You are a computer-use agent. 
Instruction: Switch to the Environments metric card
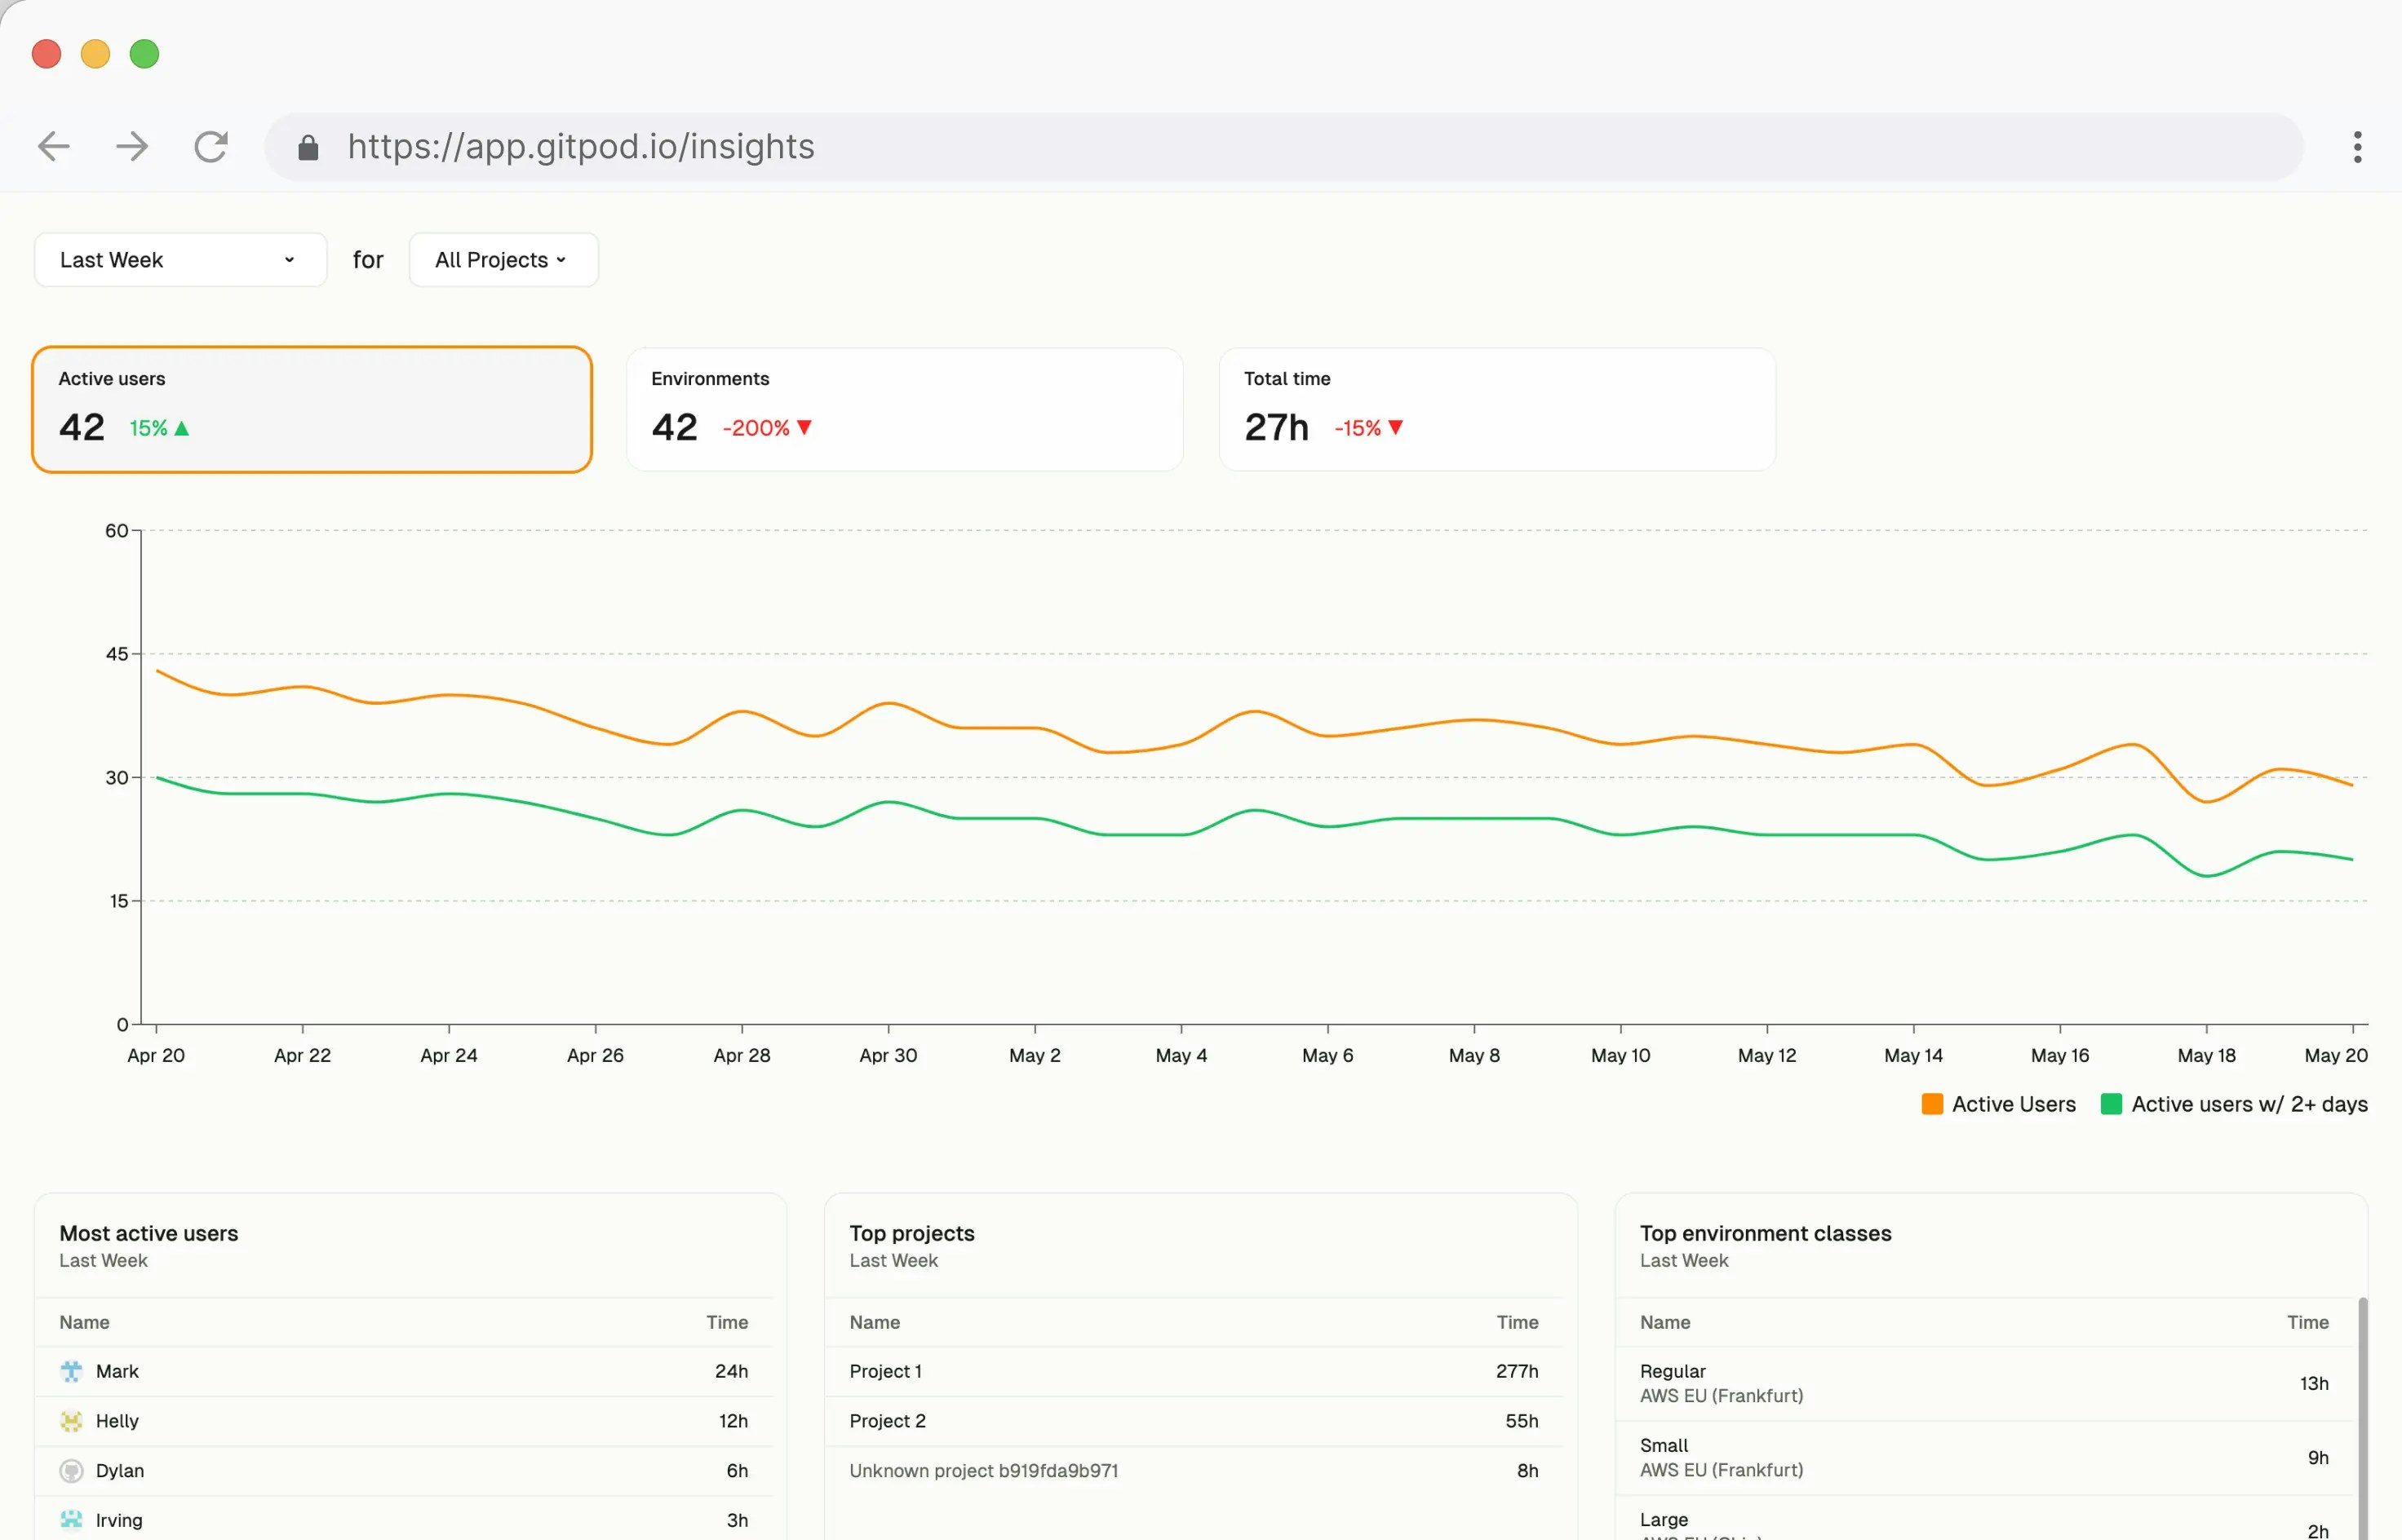click(x=904, y=409)
